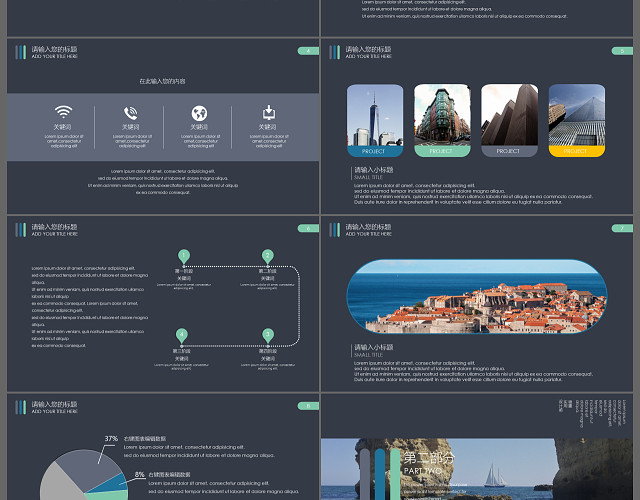640x500 pixels.
Task: Click the '关键词' label under the Wi-Fi icon
Action: point(63,127)
